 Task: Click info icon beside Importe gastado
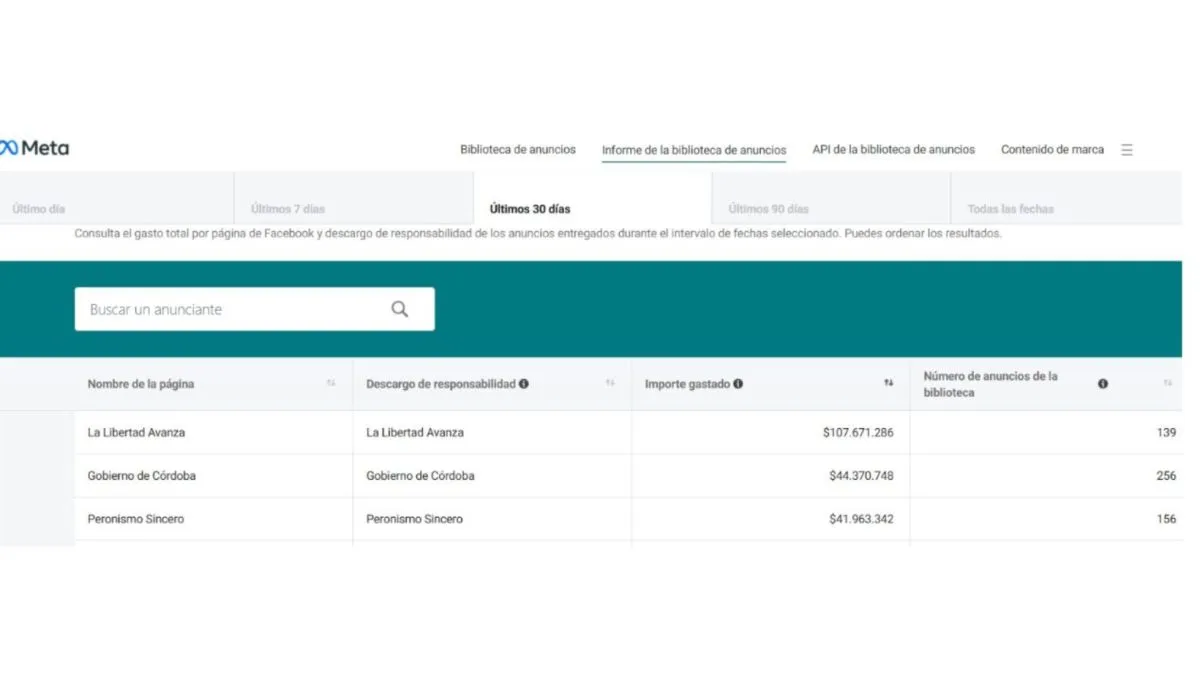[738, 384]
